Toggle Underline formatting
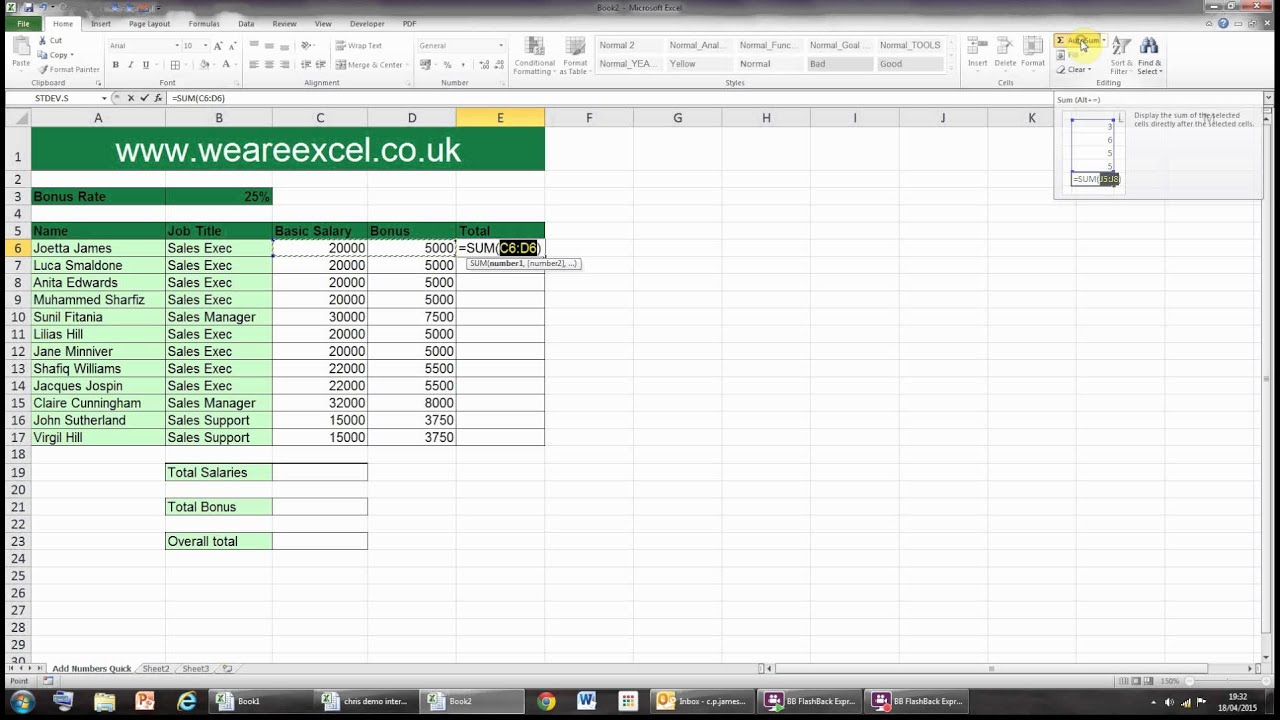This screenshot has height=720, width=1280. click(145, 65)
